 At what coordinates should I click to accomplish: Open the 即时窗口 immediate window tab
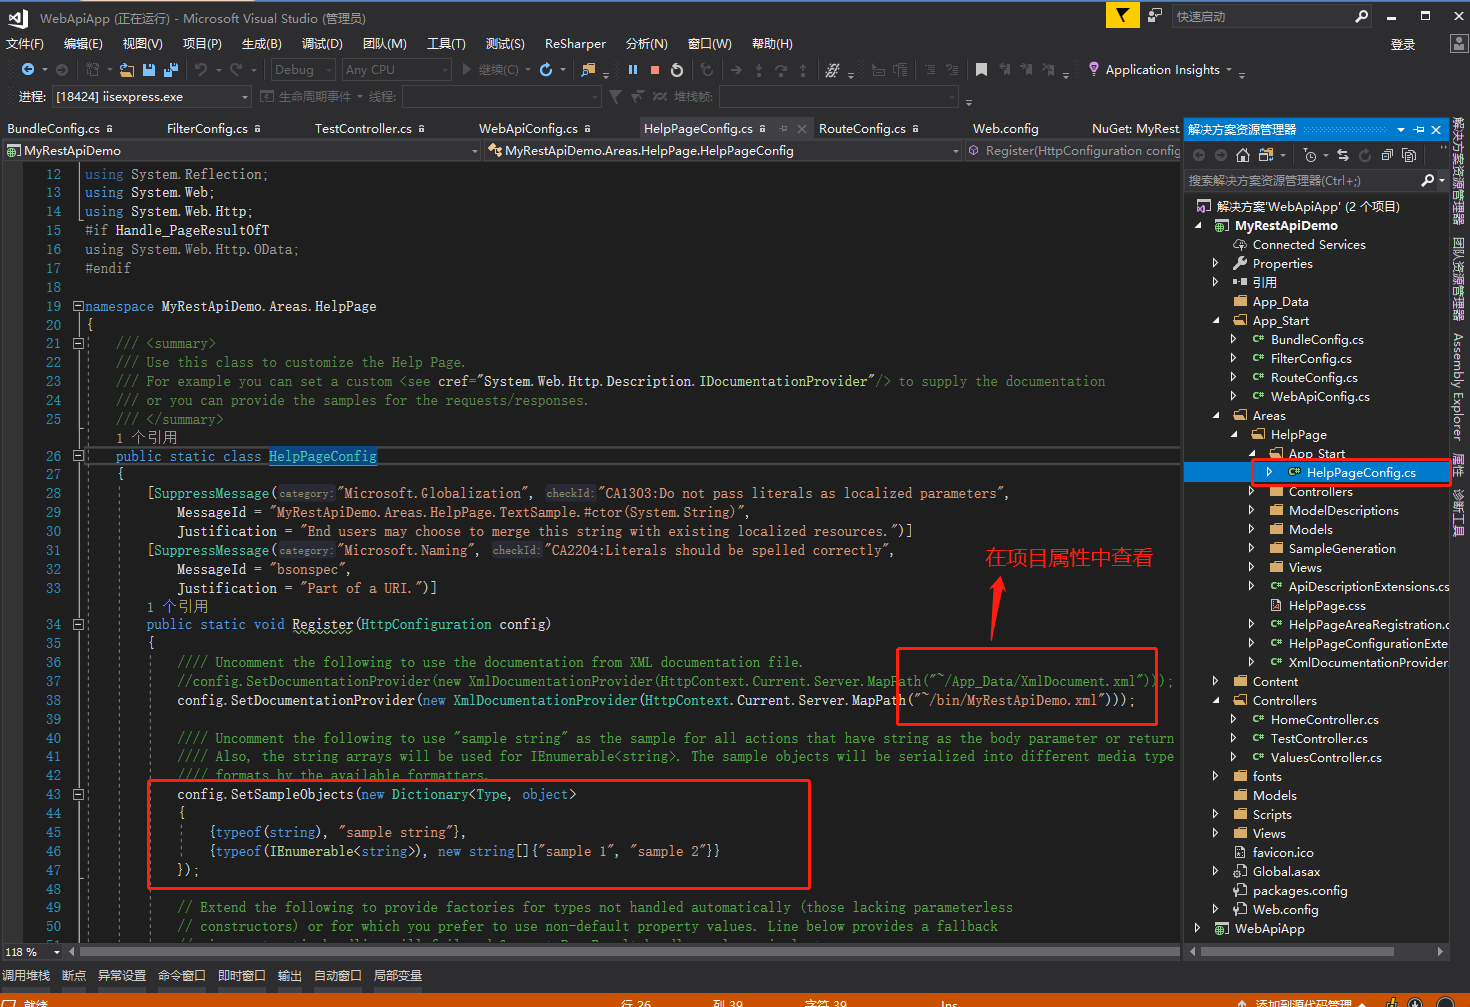coord(241,975)
